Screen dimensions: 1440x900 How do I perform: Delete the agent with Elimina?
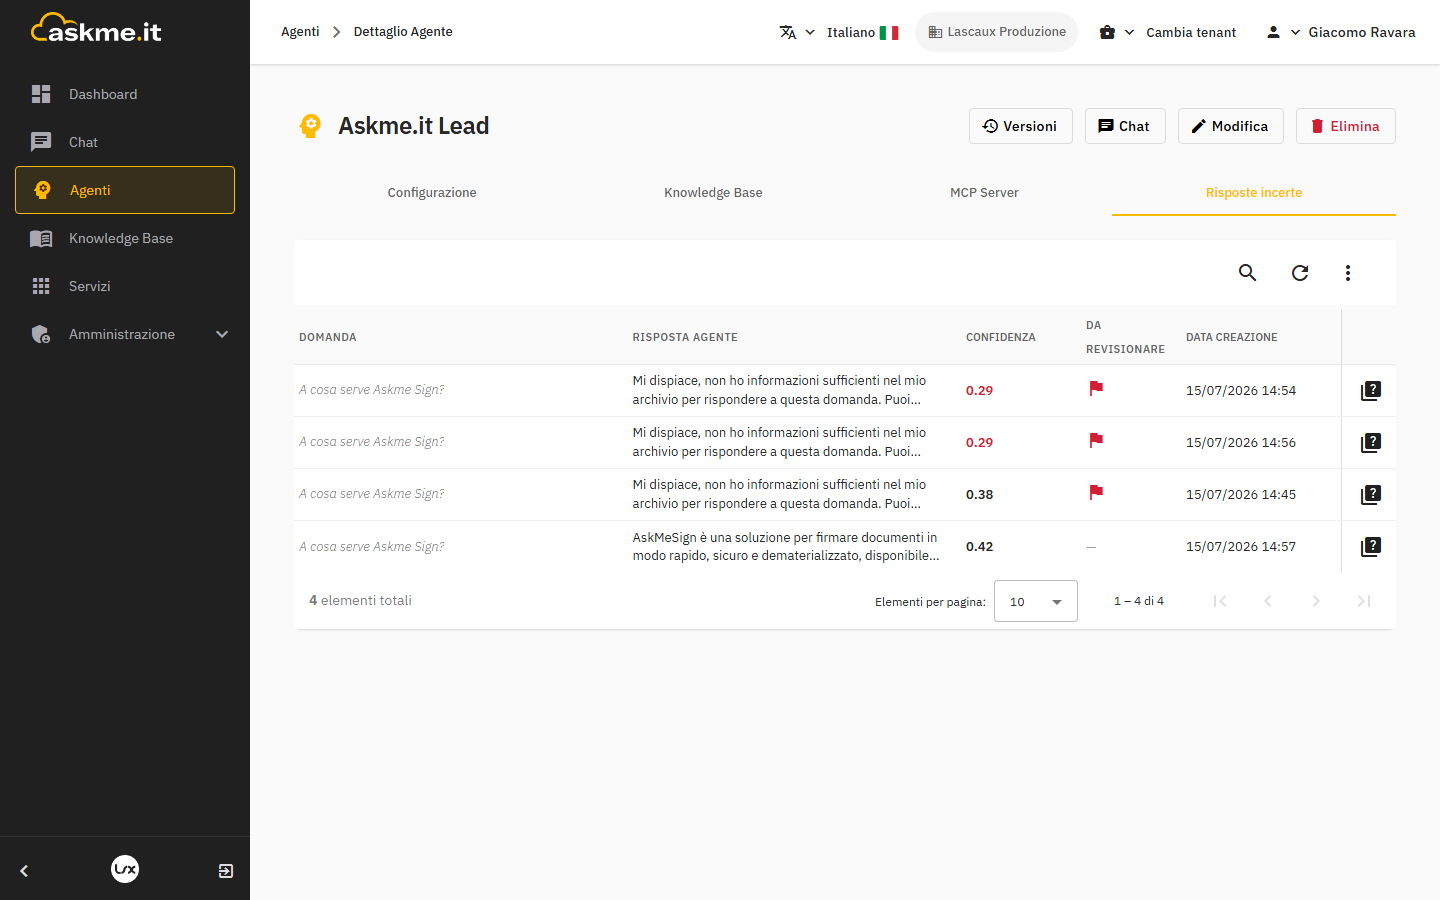(x=1346, y=126)
